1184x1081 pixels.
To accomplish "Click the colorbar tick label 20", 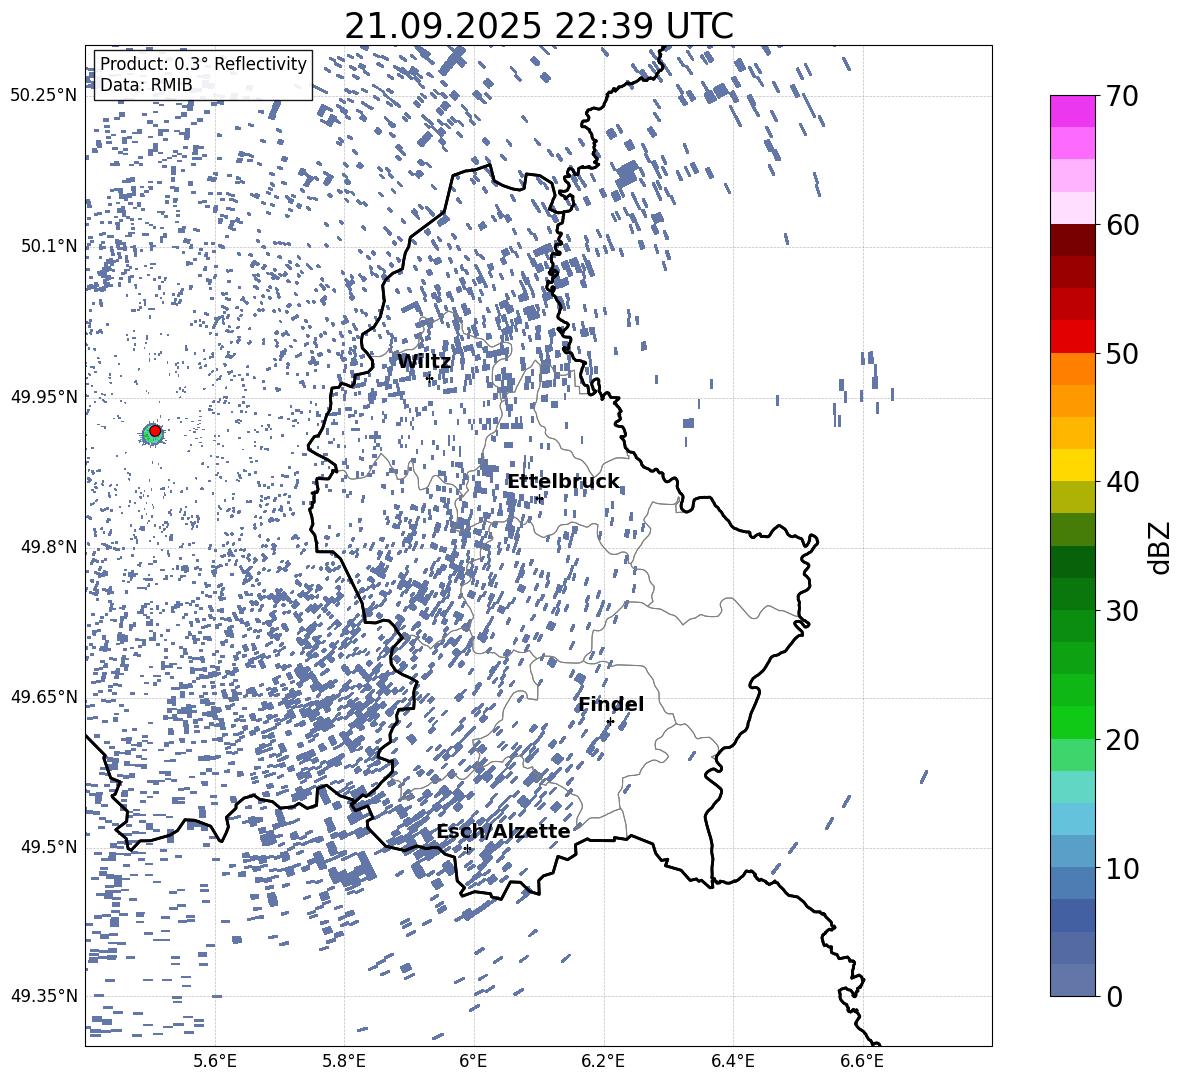I will coord(1123,740).
